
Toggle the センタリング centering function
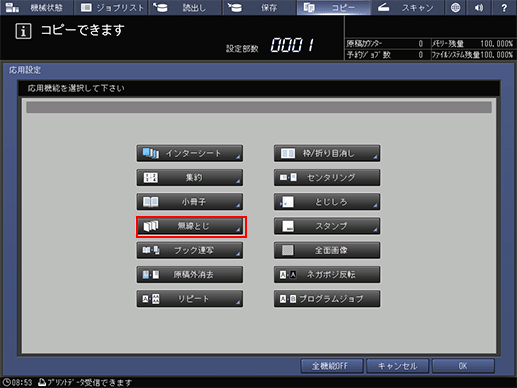327,178
